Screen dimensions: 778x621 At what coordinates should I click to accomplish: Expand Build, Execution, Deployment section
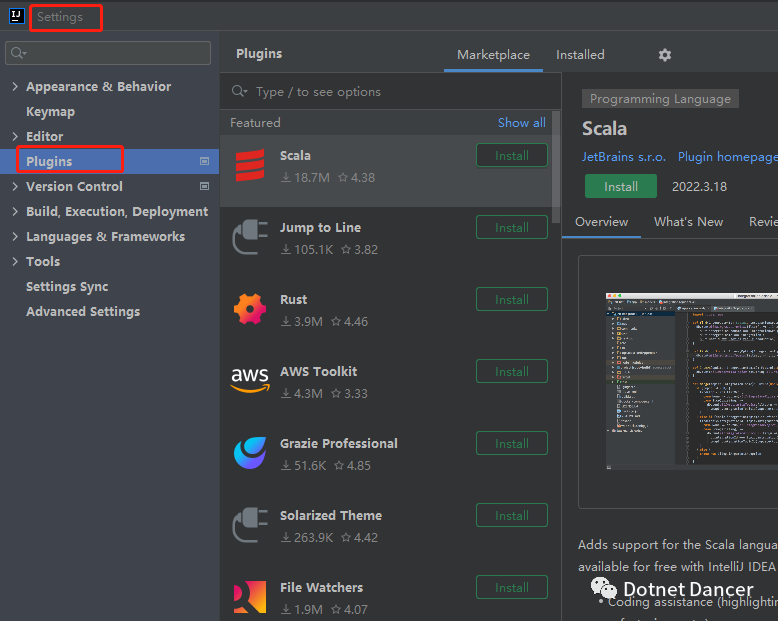point(15,211)
